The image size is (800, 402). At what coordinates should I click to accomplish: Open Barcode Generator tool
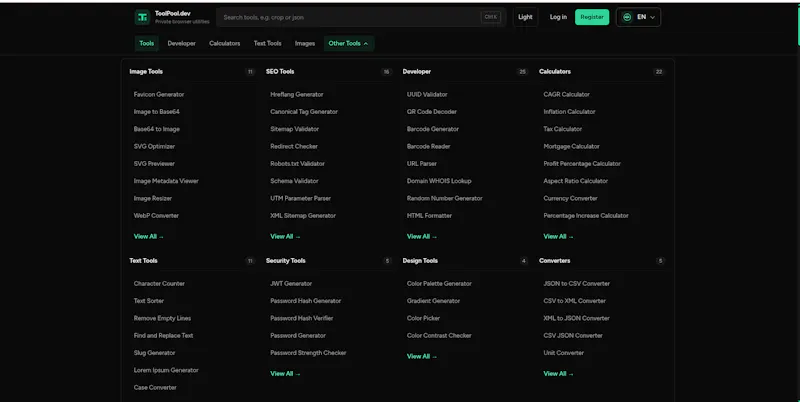coord(433,129)
